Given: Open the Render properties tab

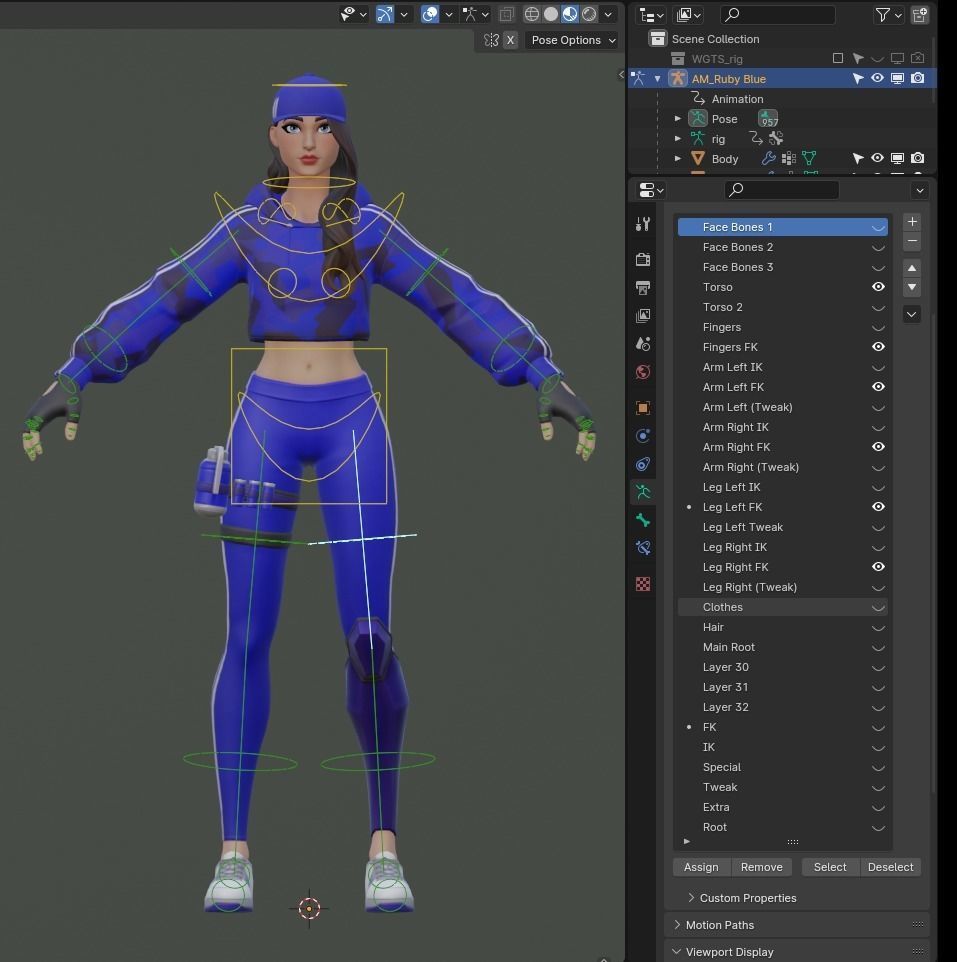Looking at the screenshot, I should 643,259.
